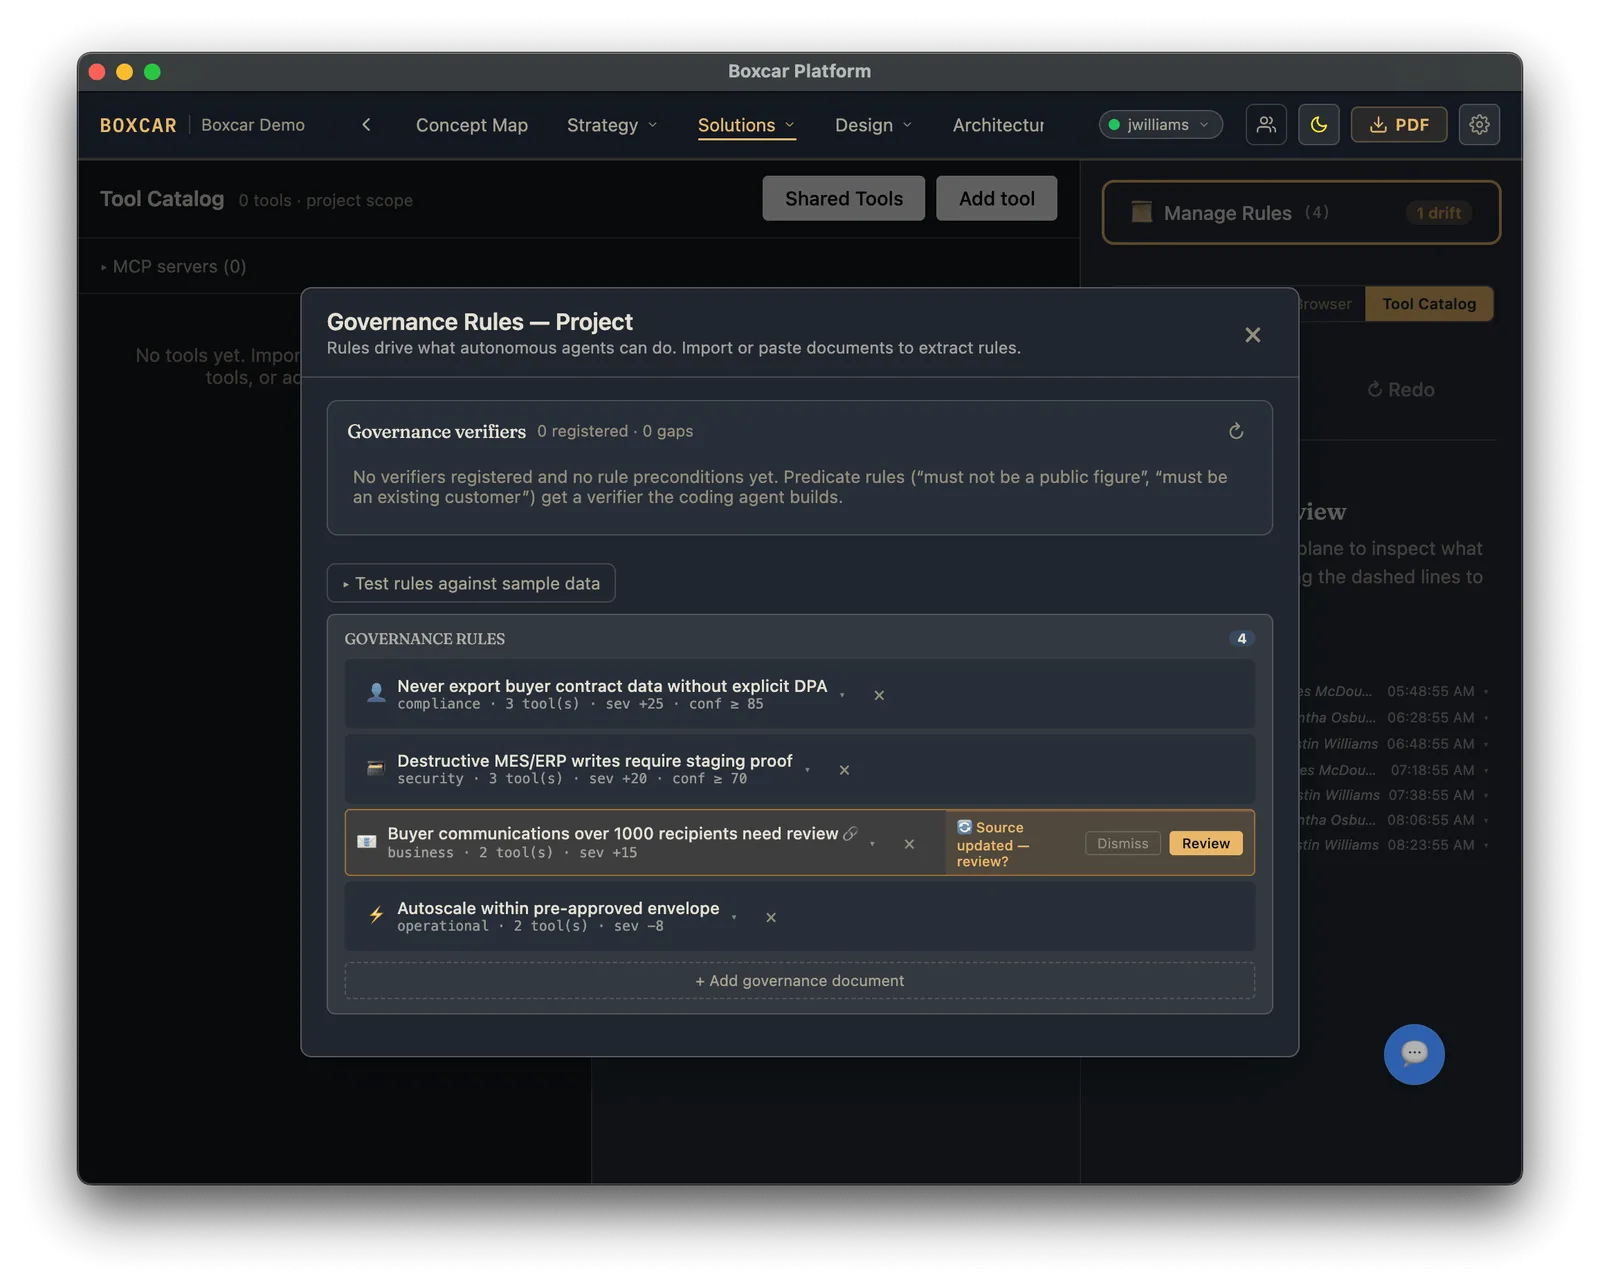The image size is (1600, 1287).
Task: Expand the MCP servers (0) section
Action: point(174,266)
